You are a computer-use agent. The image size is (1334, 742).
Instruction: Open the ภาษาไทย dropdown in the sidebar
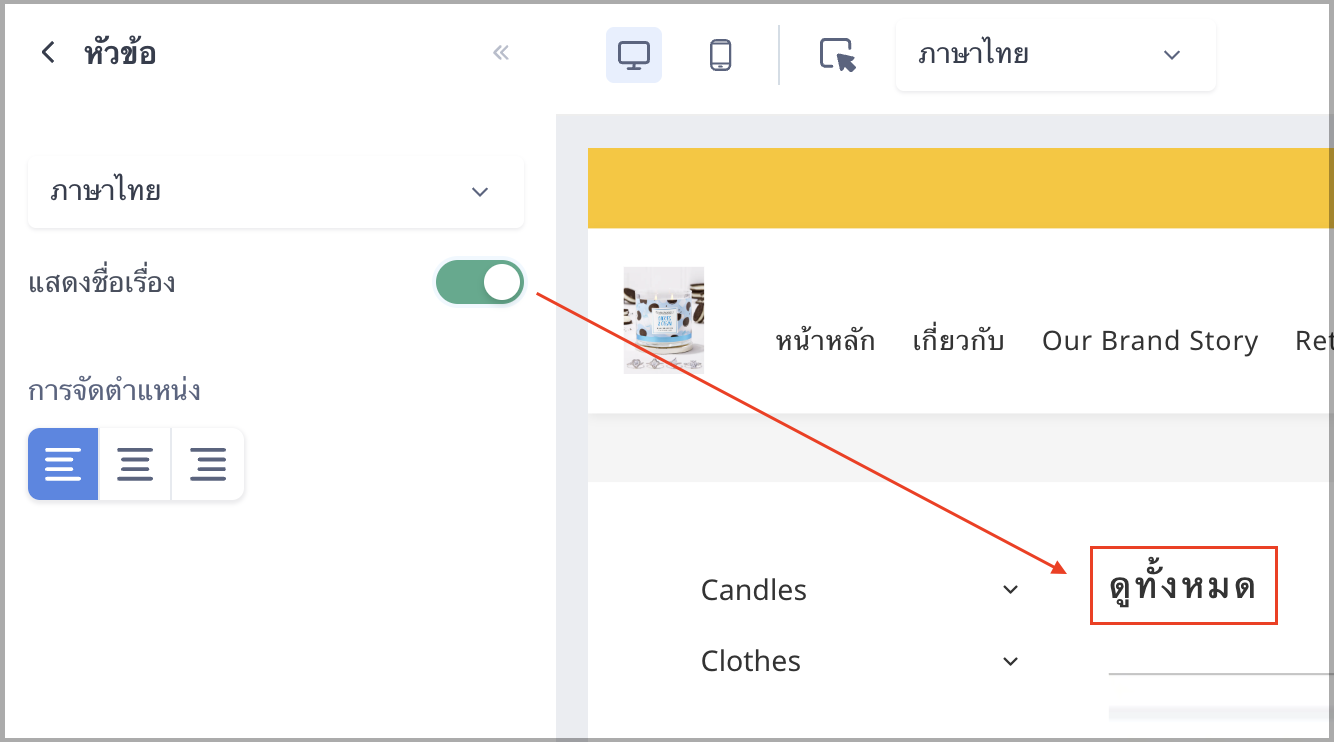click(x=276, y=191)
